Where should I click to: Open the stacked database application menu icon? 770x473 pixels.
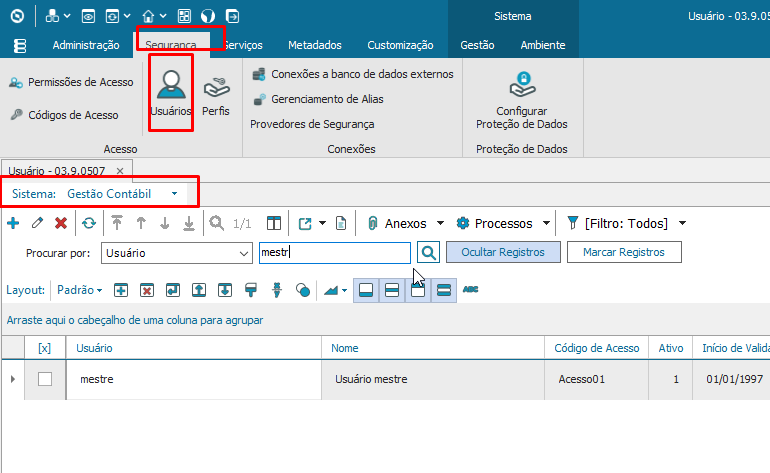coord(20,46)
